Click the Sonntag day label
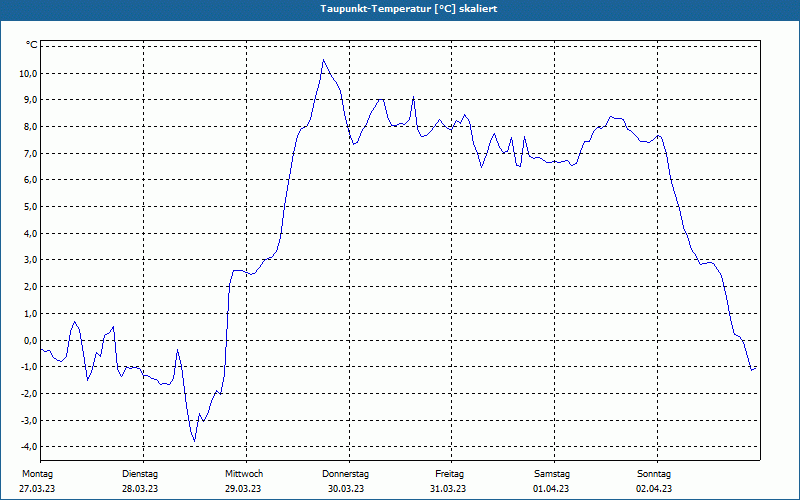Viewport: 800px width, 500px height. (654, 474)
